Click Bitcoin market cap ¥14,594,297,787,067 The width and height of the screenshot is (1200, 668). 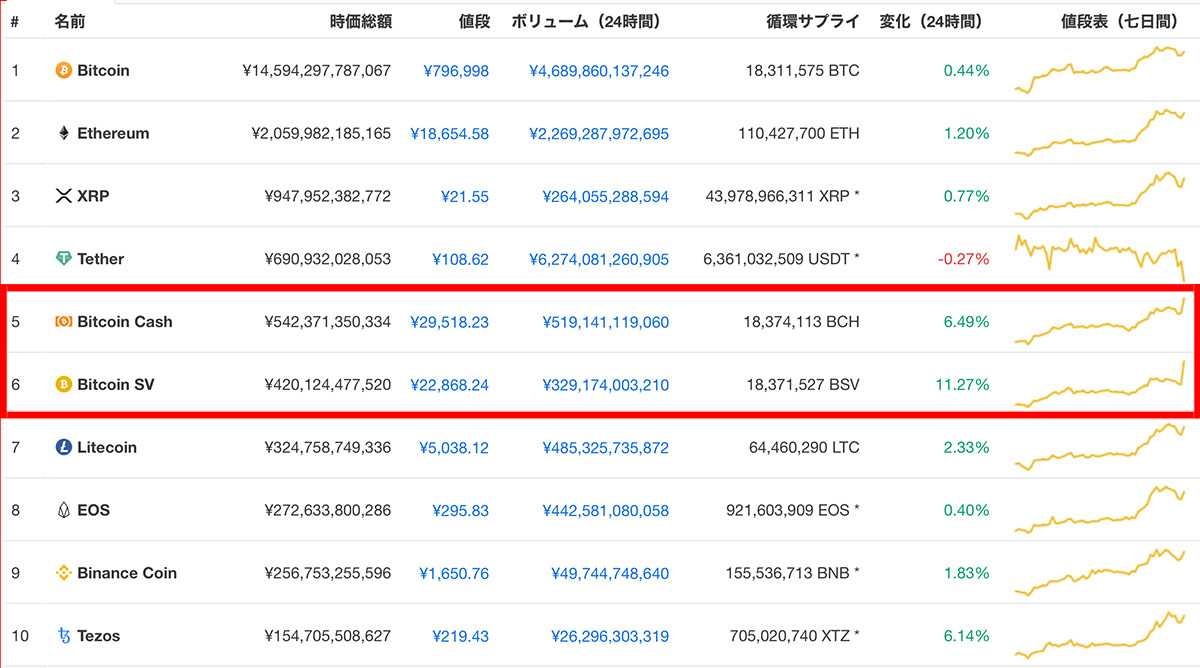pos(317,71)
